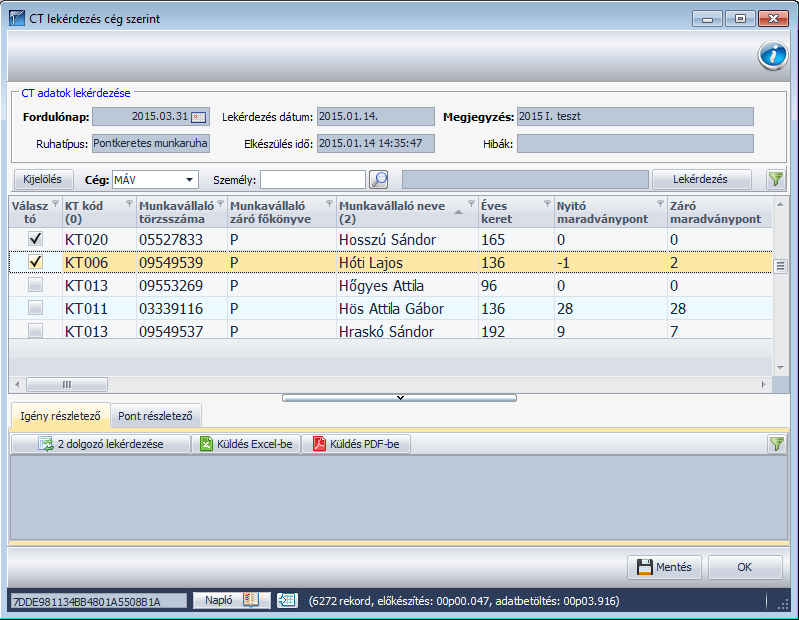Open the Éves keret column filter icon
The height and width of the screenshot is (620, 799).
click(547, 204)
